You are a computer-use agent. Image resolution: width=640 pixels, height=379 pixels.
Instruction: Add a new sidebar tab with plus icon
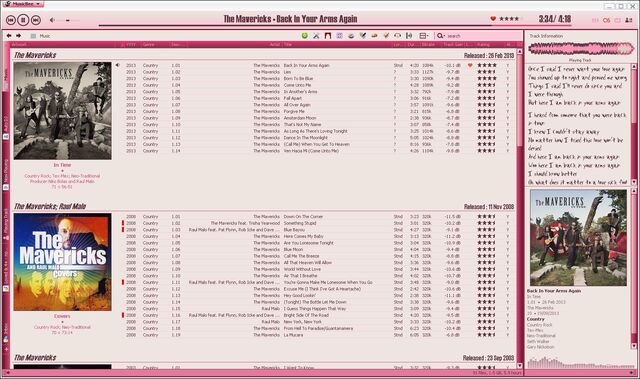point(6,349)
